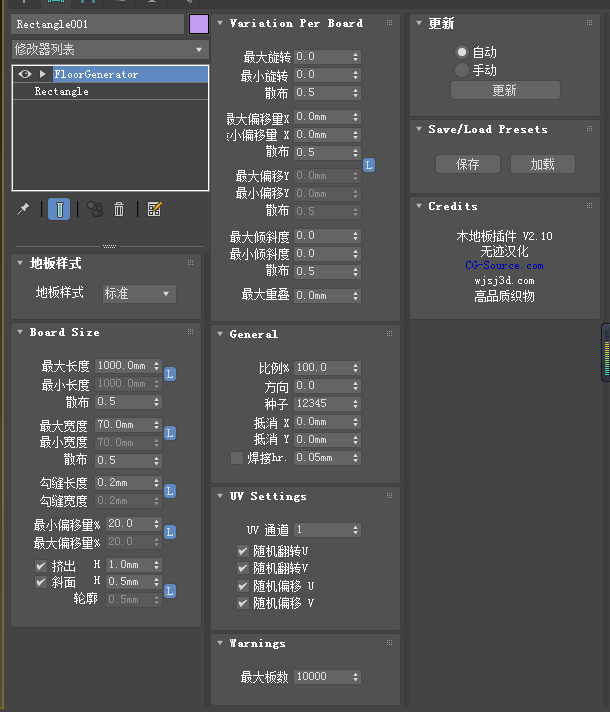Click the trash icon to remove modifier
The width and height of the screenshot is (610, 712).
[x=119, y=209]
